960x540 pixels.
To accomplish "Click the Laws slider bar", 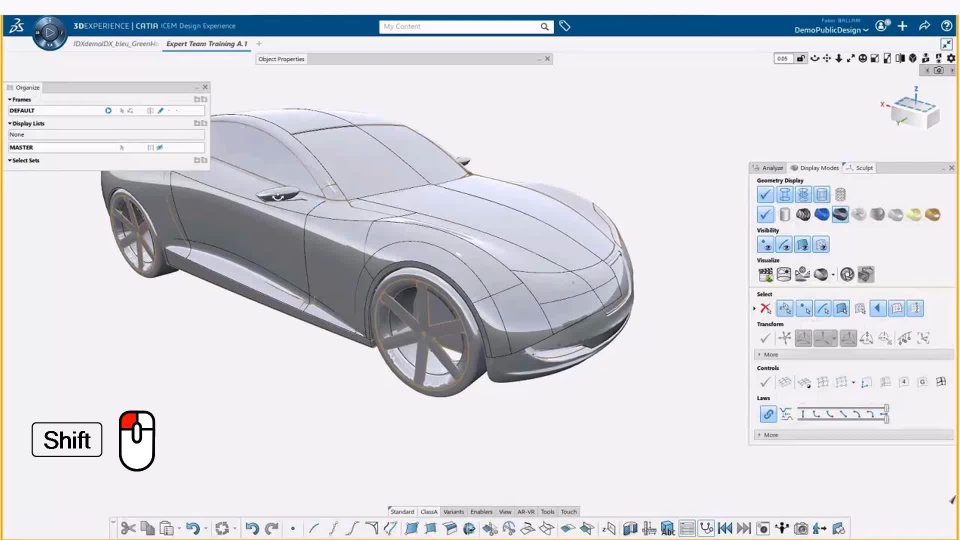I will pos(842,414).
